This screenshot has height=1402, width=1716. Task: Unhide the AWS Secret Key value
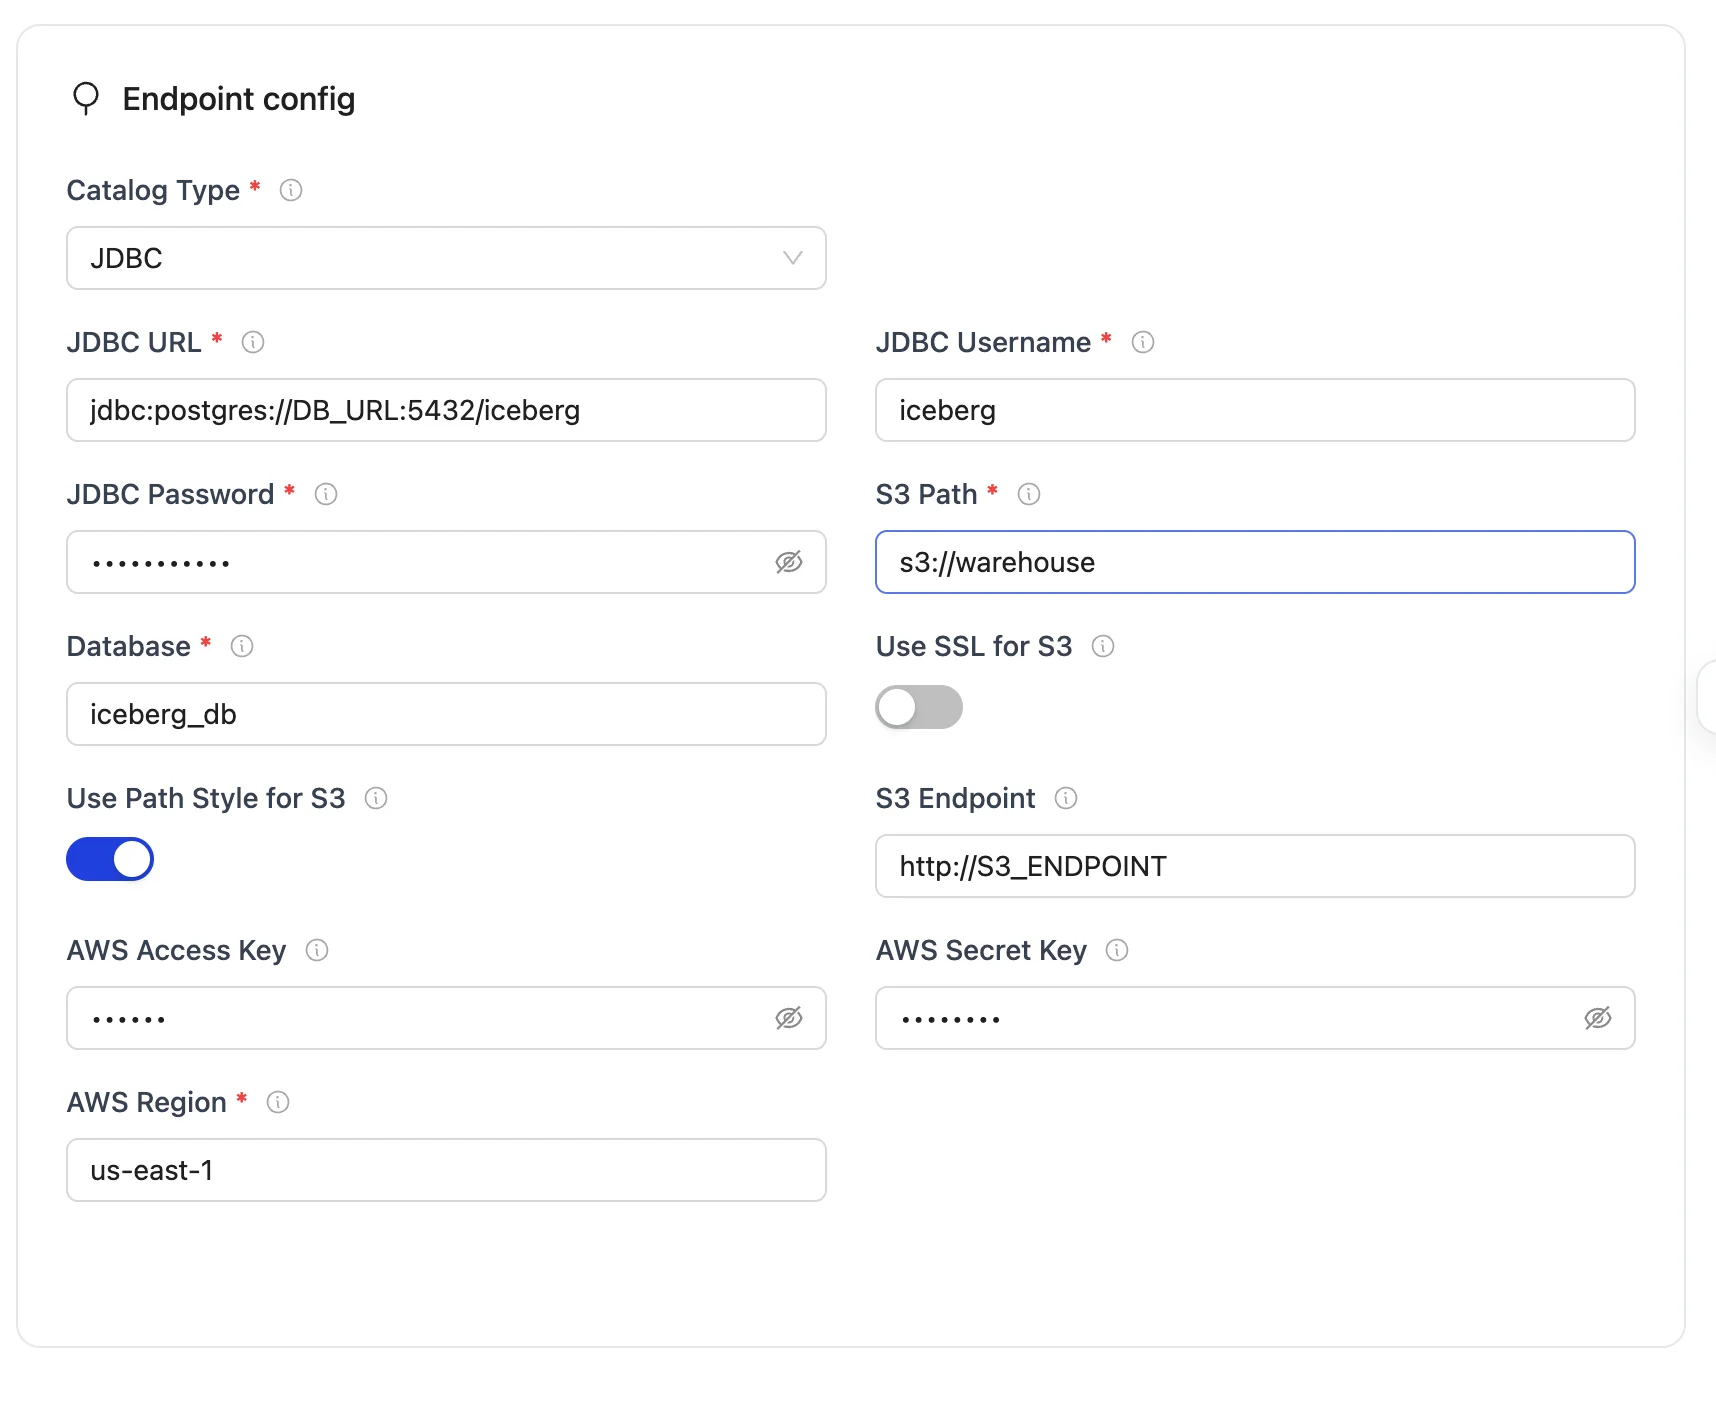point(1597,1018)
